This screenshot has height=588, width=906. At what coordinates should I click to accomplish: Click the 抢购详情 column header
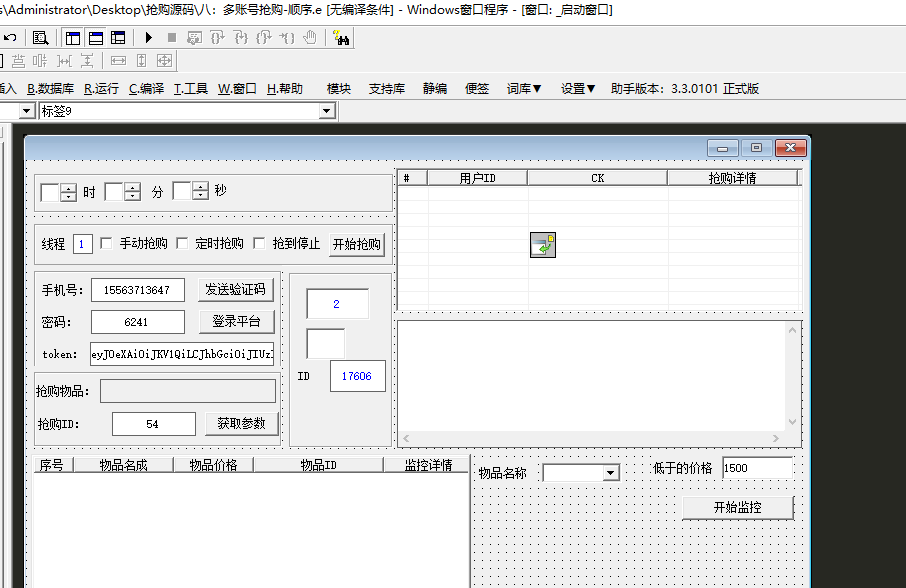pos(732,178)
